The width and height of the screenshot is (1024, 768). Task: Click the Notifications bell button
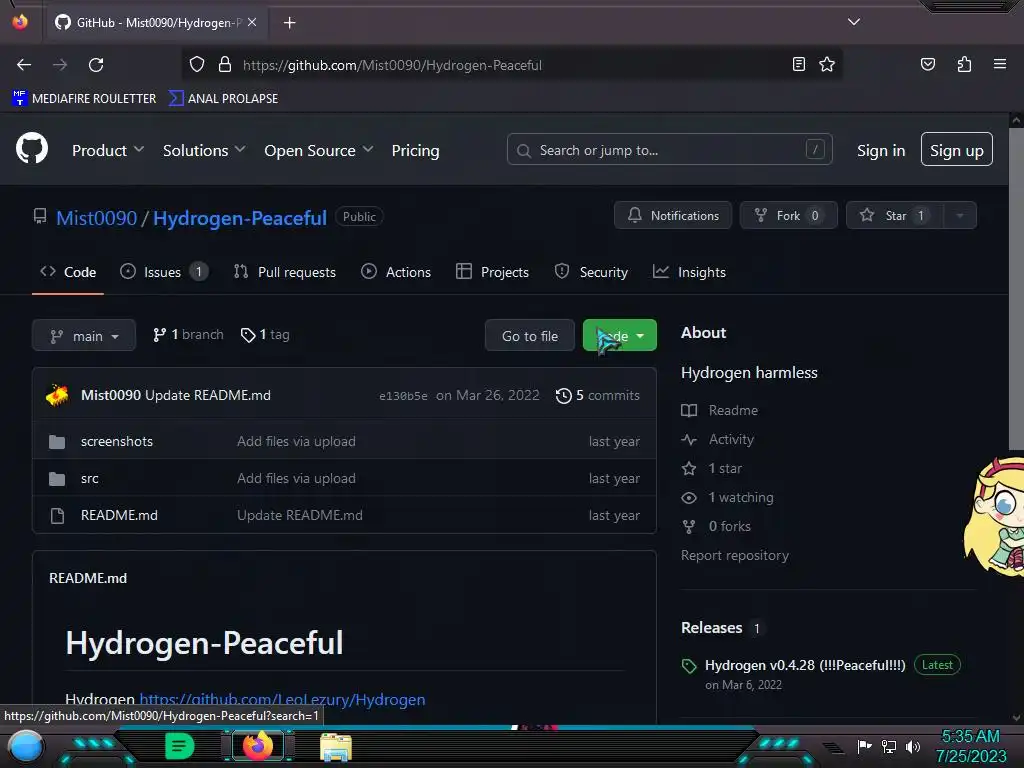(673, 215)
